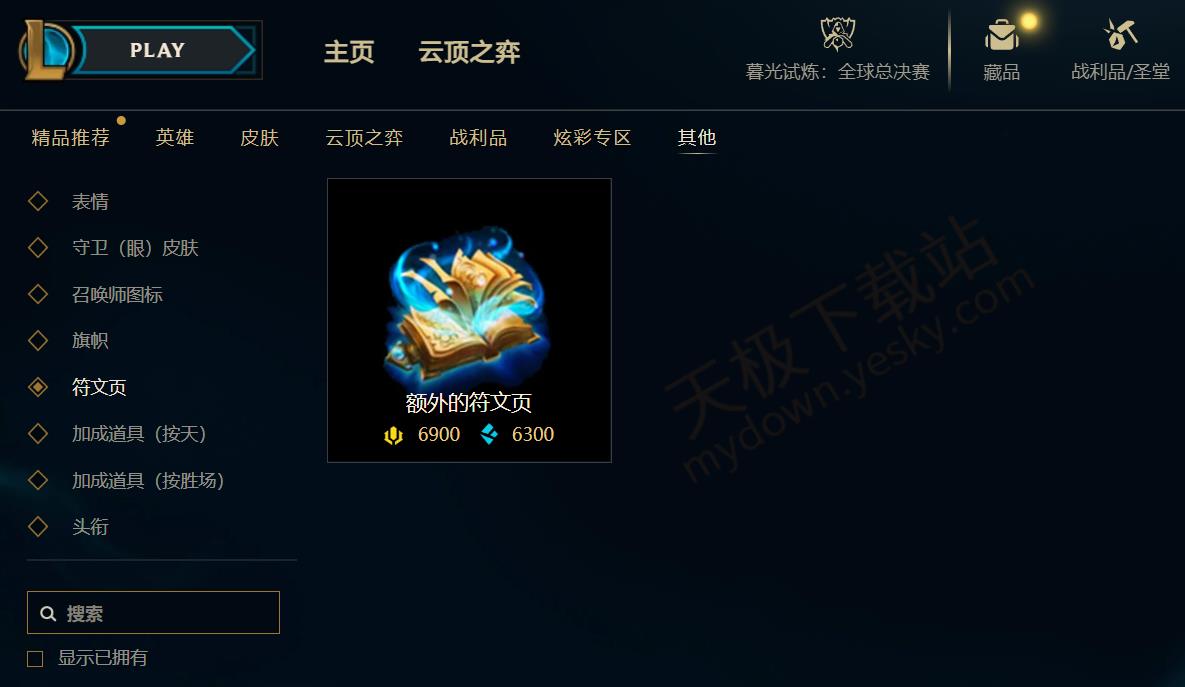Select the 守卫（眼）皮肤 category filter

[x=135, y=248]
